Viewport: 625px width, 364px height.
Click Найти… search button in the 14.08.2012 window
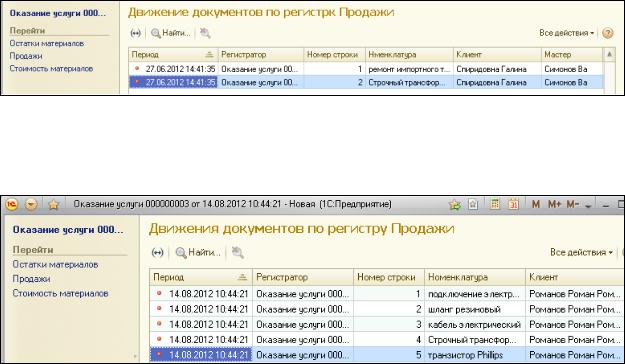tap(198, 252)
